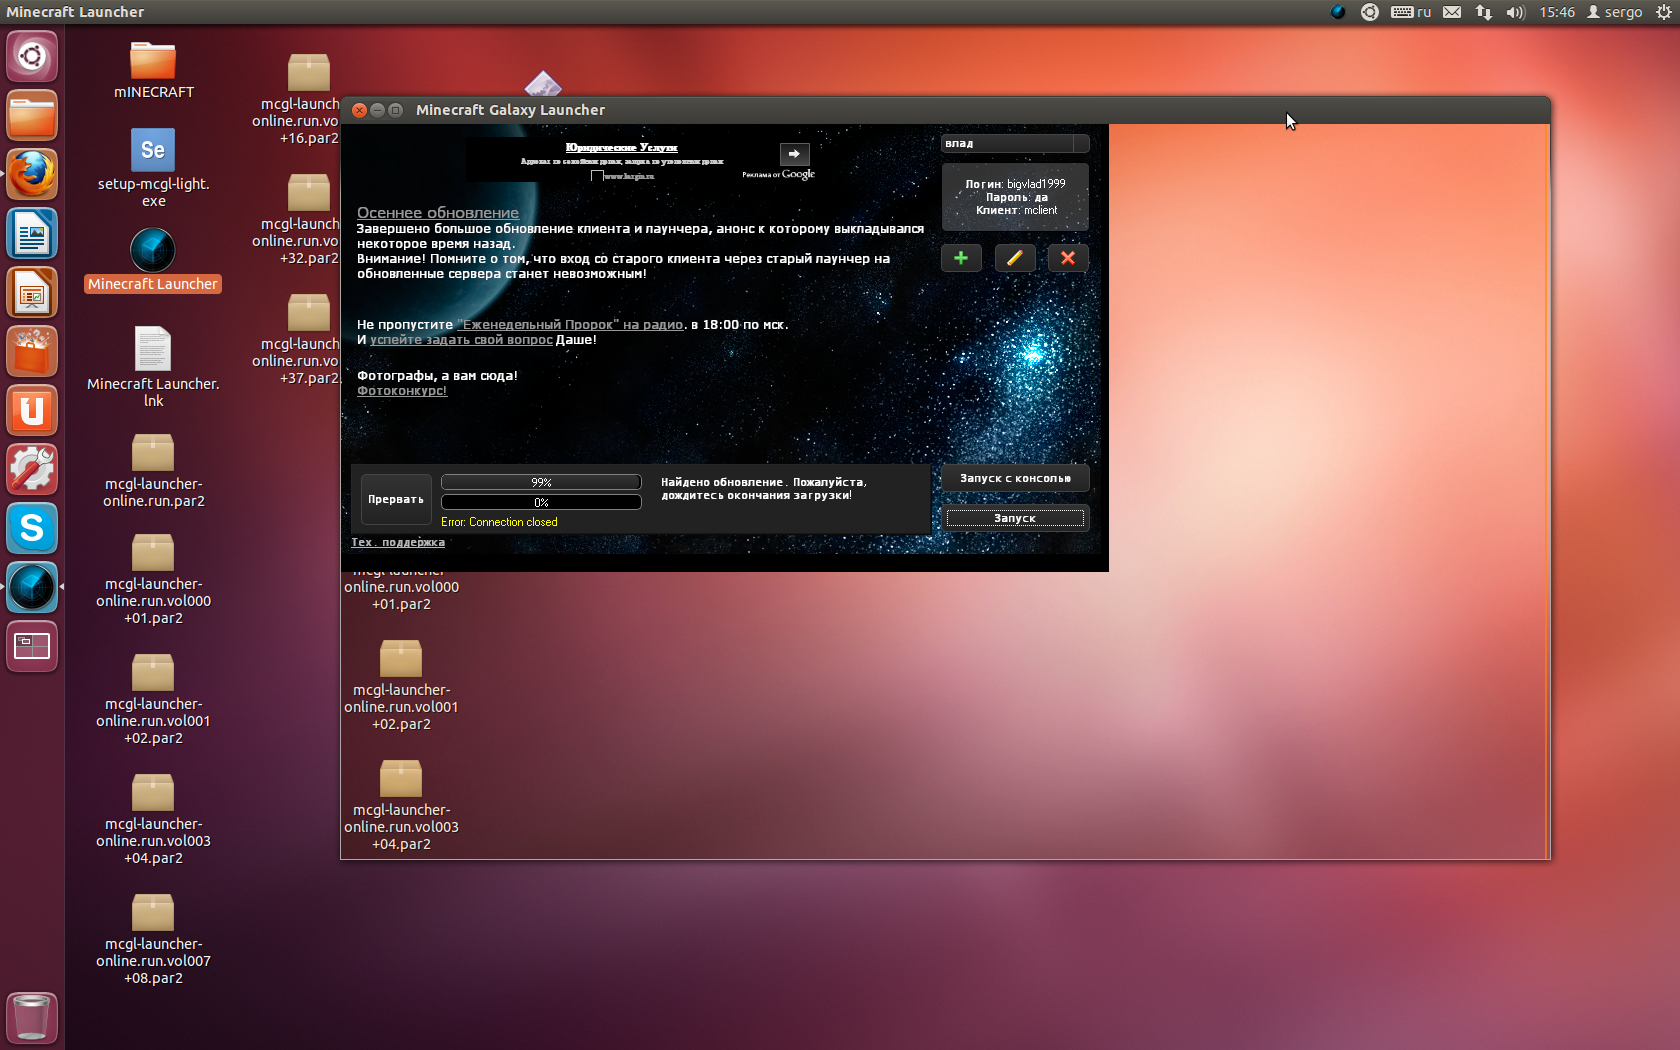Screen dimensions: 1680x1050
Task: Open the sound volume indicator
Action: coord(1515,12)
